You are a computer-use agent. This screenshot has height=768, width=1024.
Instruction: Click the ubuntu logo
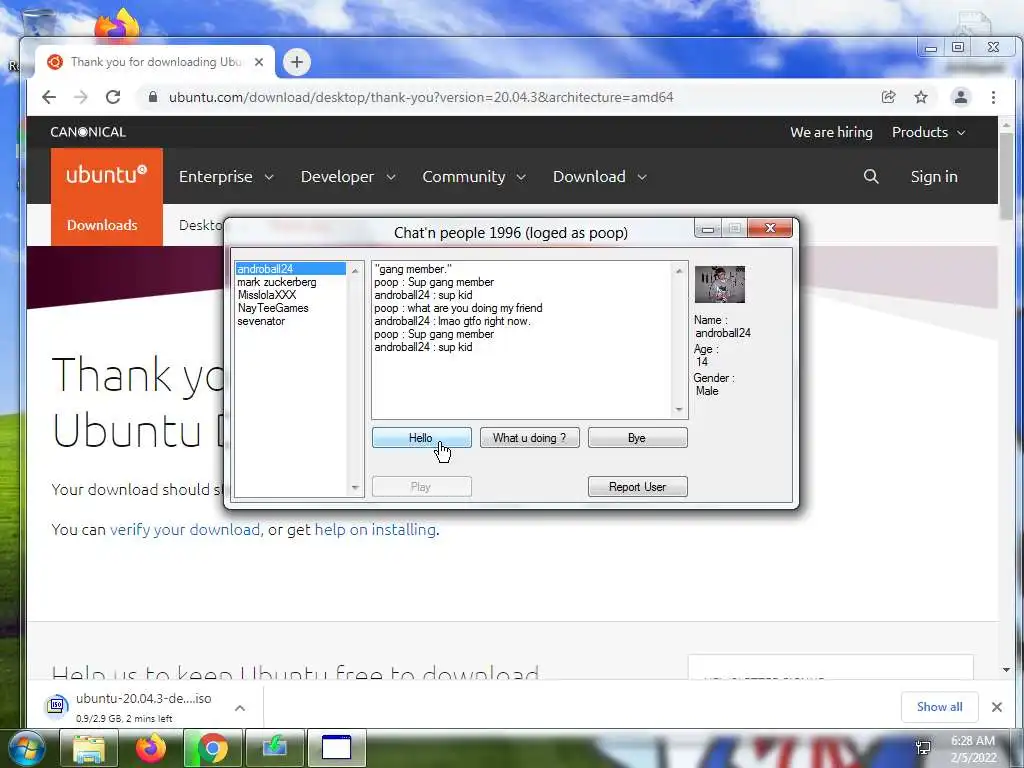point(106,175)
